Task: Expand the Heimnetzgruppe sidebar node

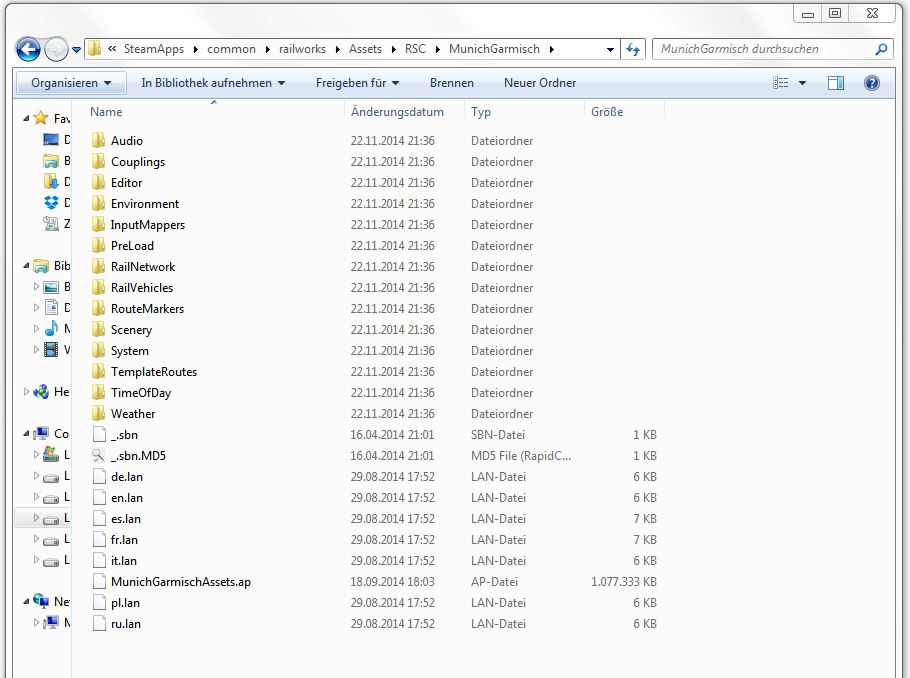Action: pyautogui.click(x=26, y=392)
